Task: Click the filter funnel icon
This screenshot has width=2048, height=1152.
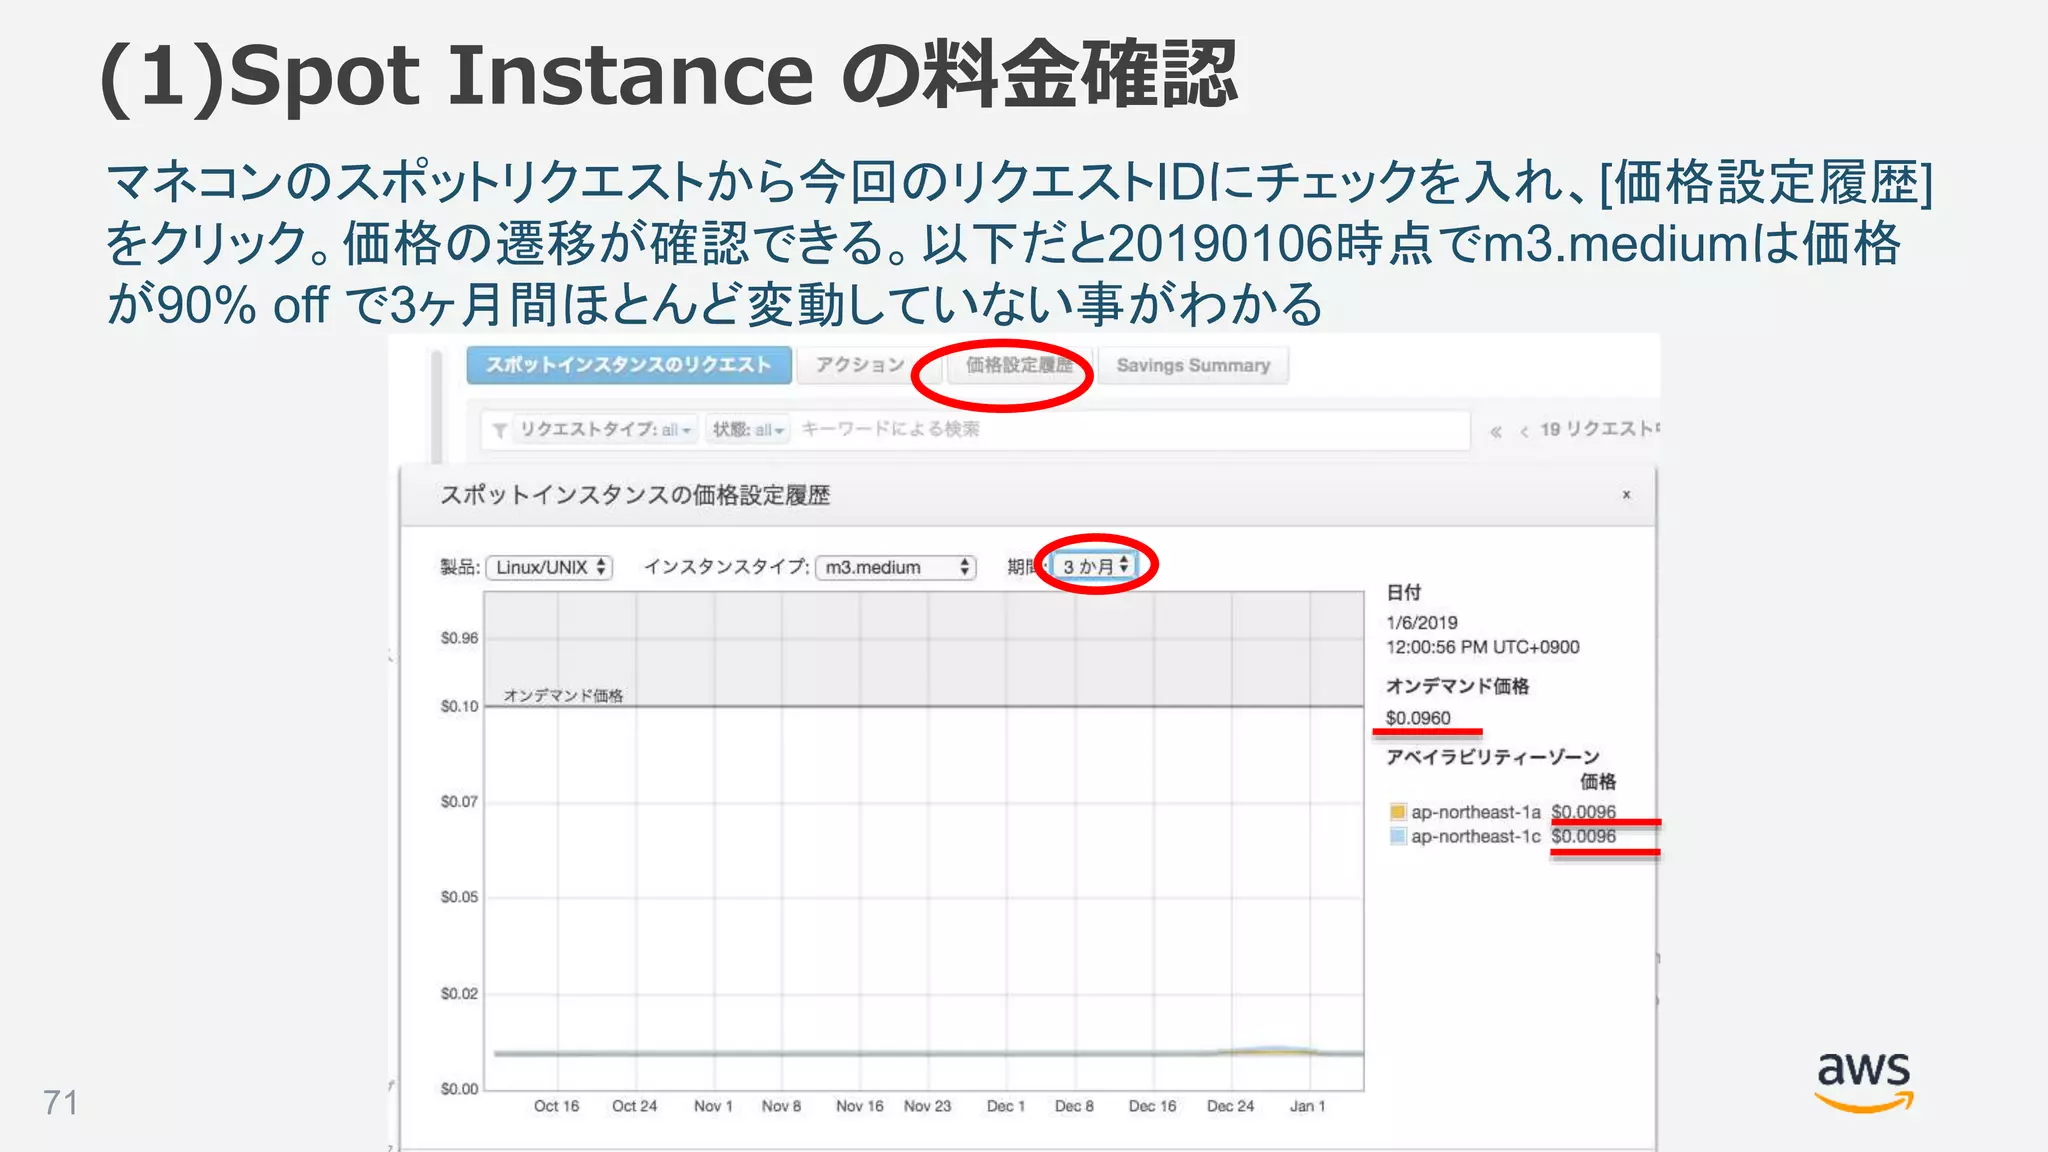Action: (499, 431)
